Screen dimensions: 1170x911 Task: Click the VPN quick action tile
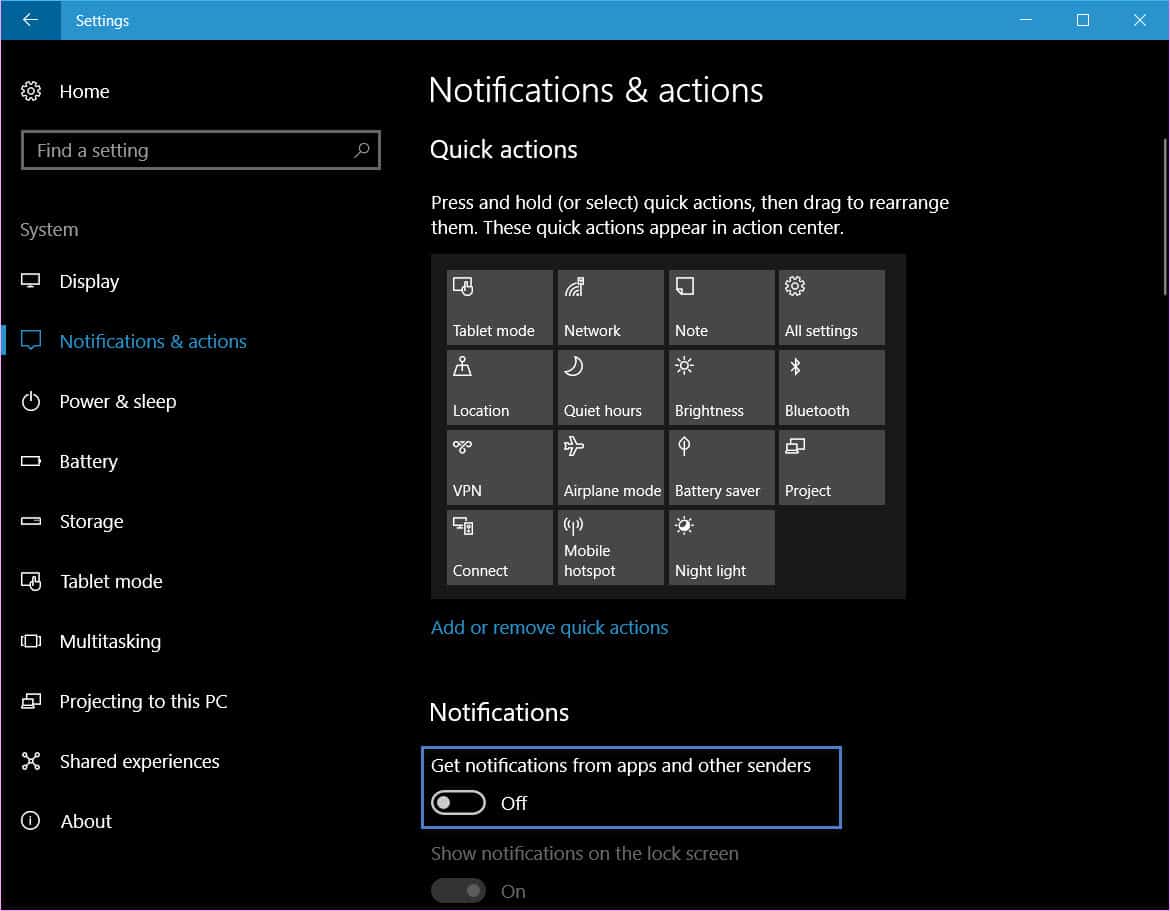[499, 467]
